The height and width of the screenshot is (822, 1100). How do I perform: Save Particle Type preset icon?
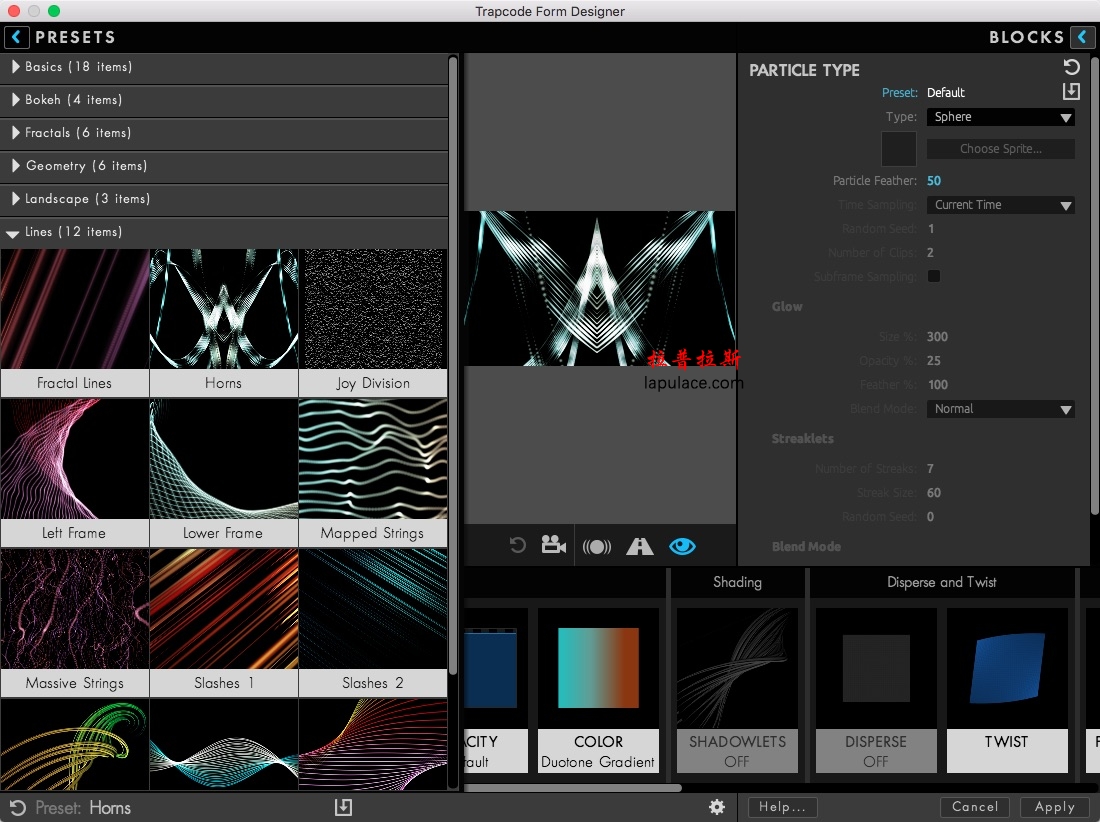point(1071,91)
